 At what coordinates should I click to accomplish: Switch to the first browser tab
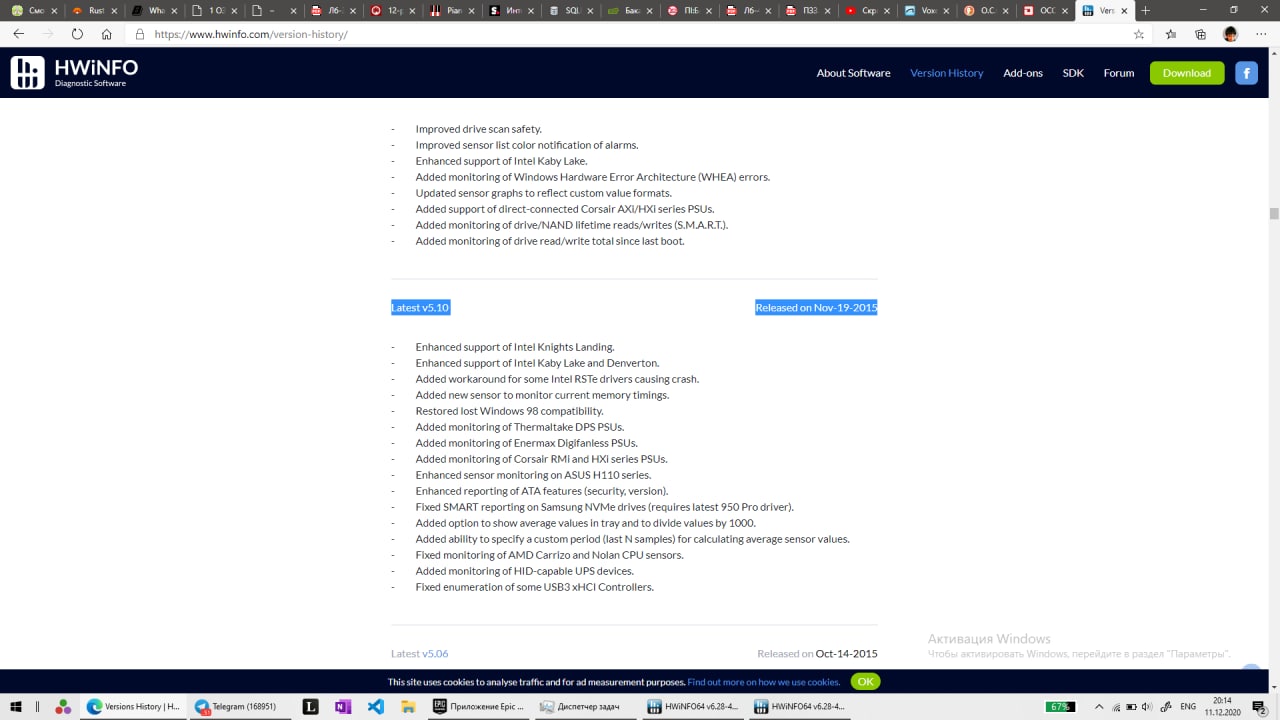click(35, 11)
